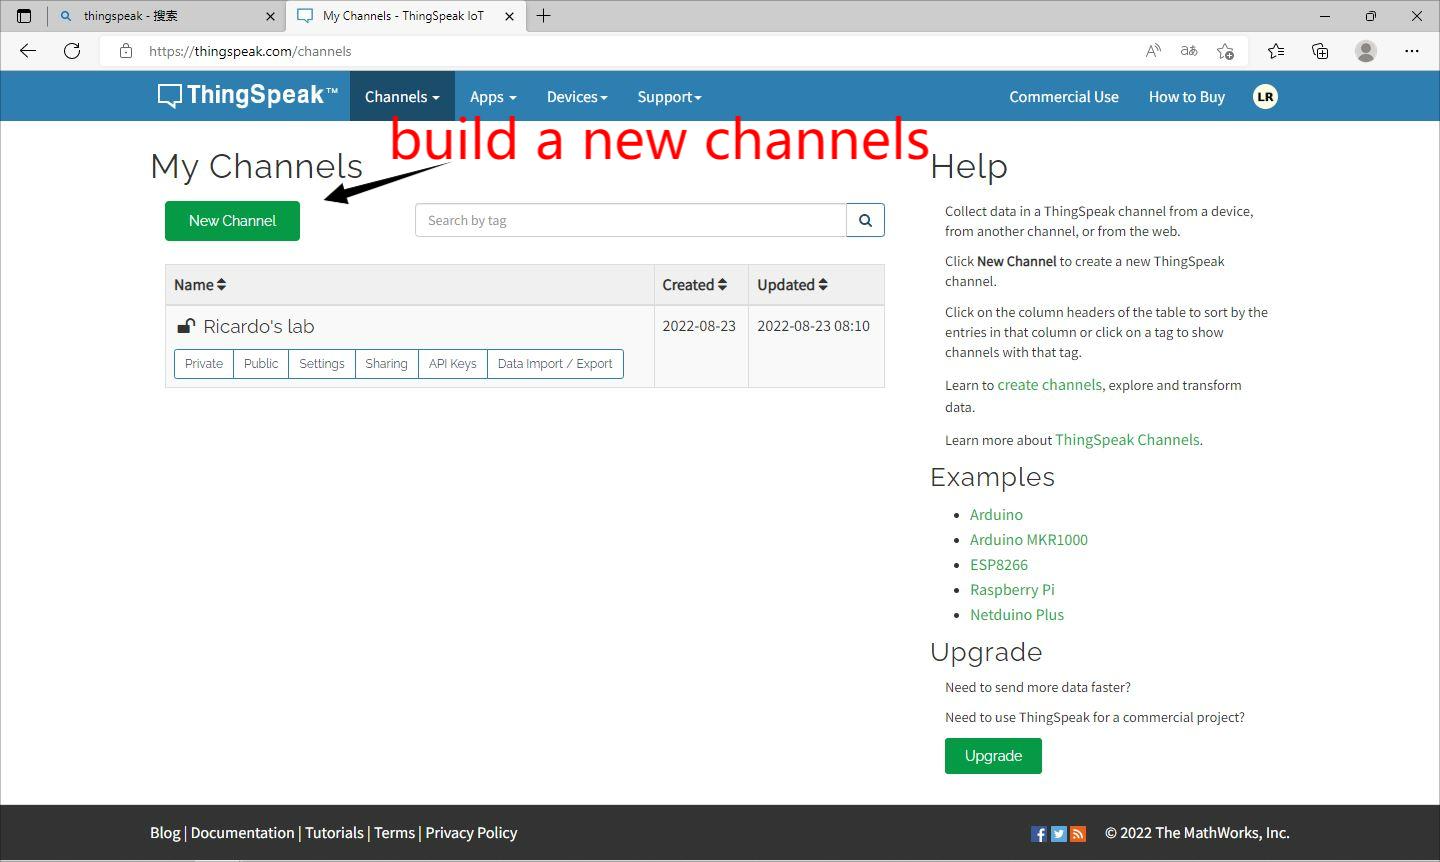Close the thingspeak search tab
Image resolution: width=1440 pixels, height=862 pixels.
tap(270, 16)
